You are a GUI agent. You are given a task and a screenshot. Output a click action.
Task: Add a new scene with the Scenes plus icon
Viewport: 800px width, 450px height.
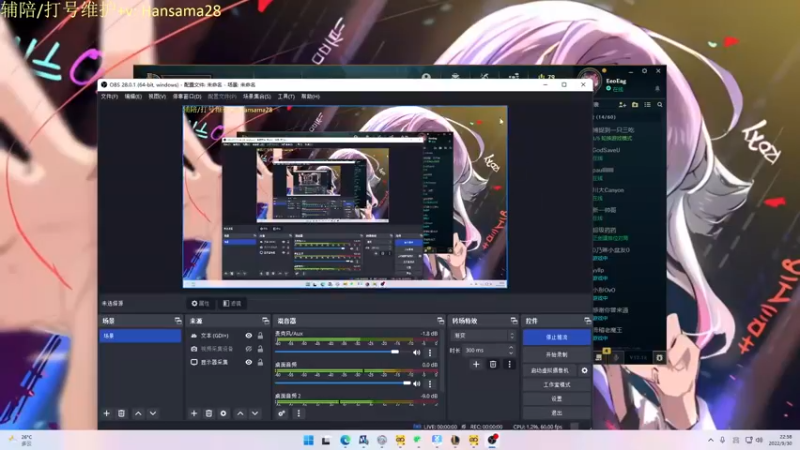107,413
